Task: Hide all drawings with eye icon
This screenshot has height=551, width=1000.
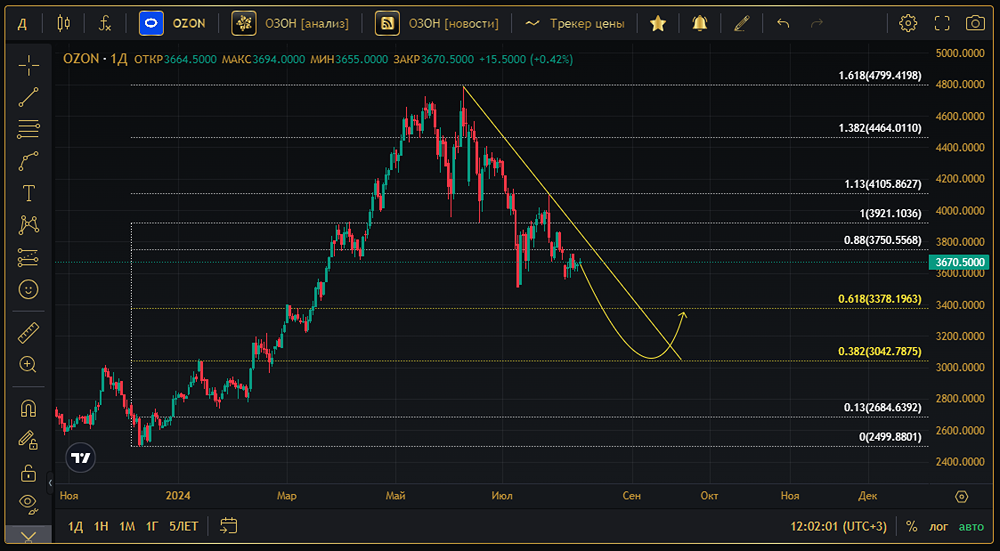Action: point(28,503)
